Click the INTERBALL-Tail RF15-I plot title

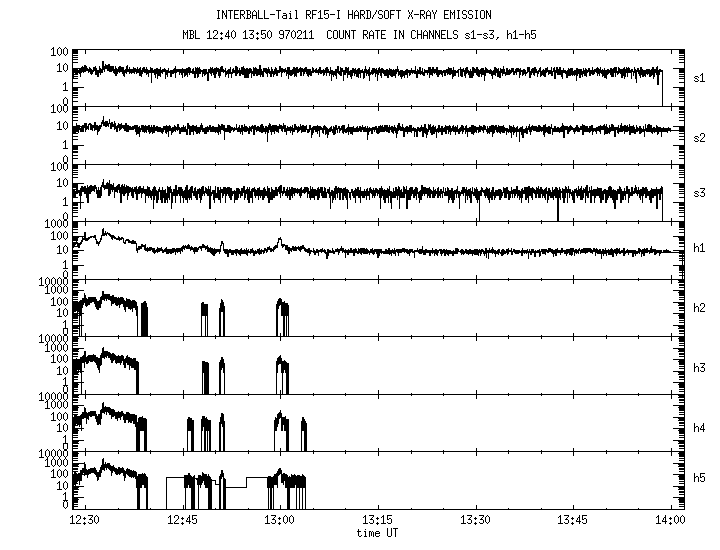(x=353, y=15)
